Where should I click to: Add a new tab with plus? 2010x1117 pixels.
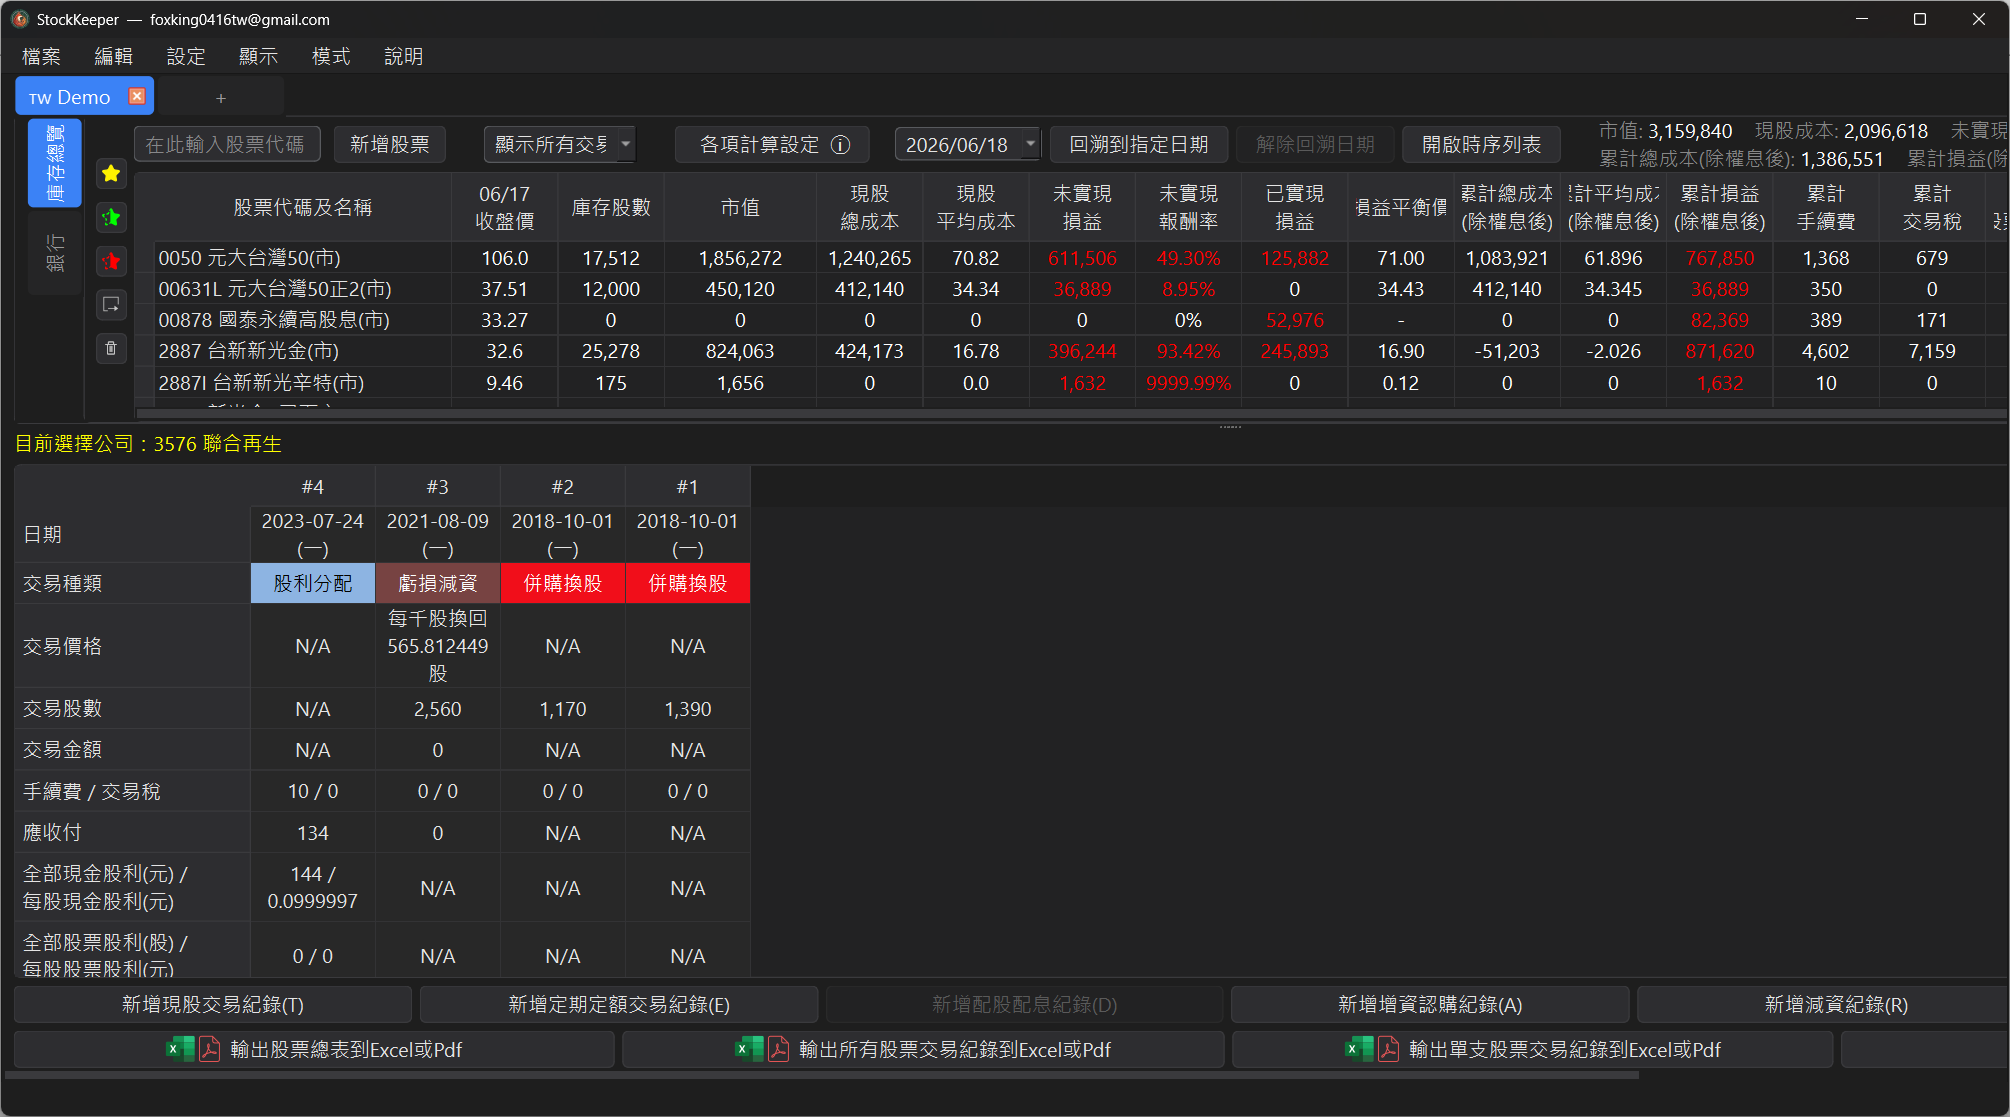tap(221, 98)
